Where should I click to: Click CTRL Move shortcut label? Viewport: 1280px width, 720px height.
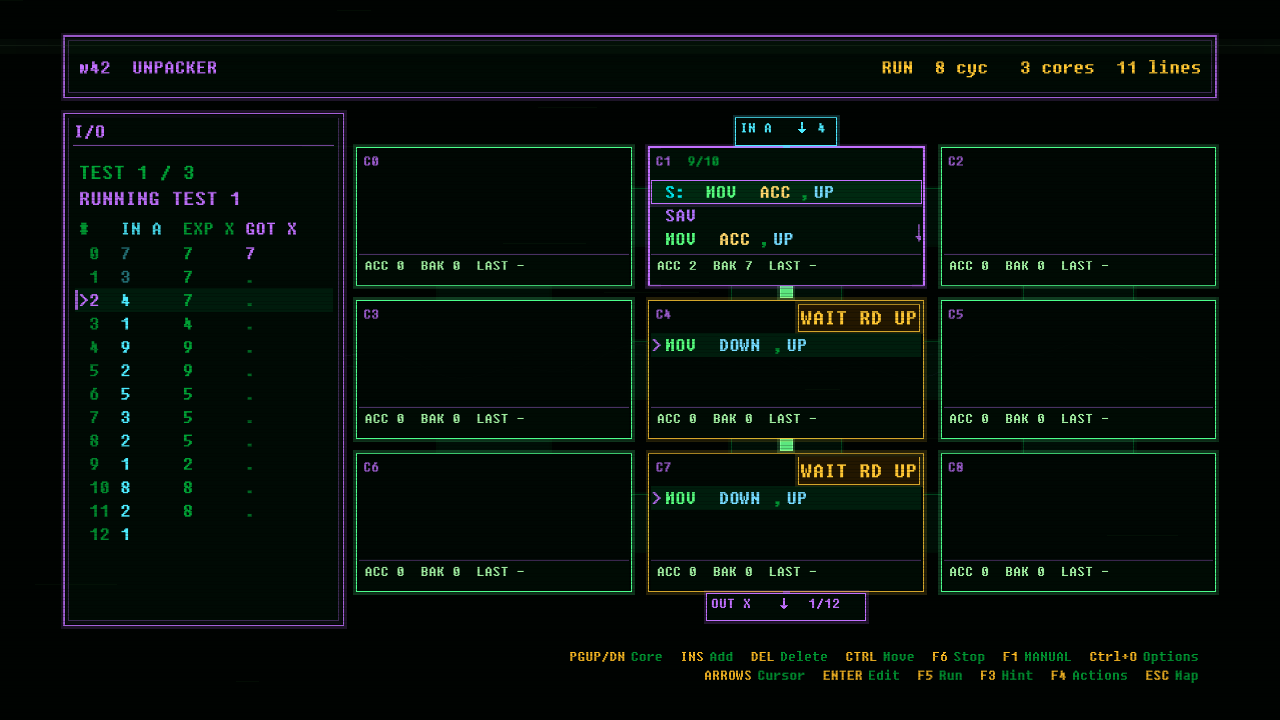pos(880,657)
